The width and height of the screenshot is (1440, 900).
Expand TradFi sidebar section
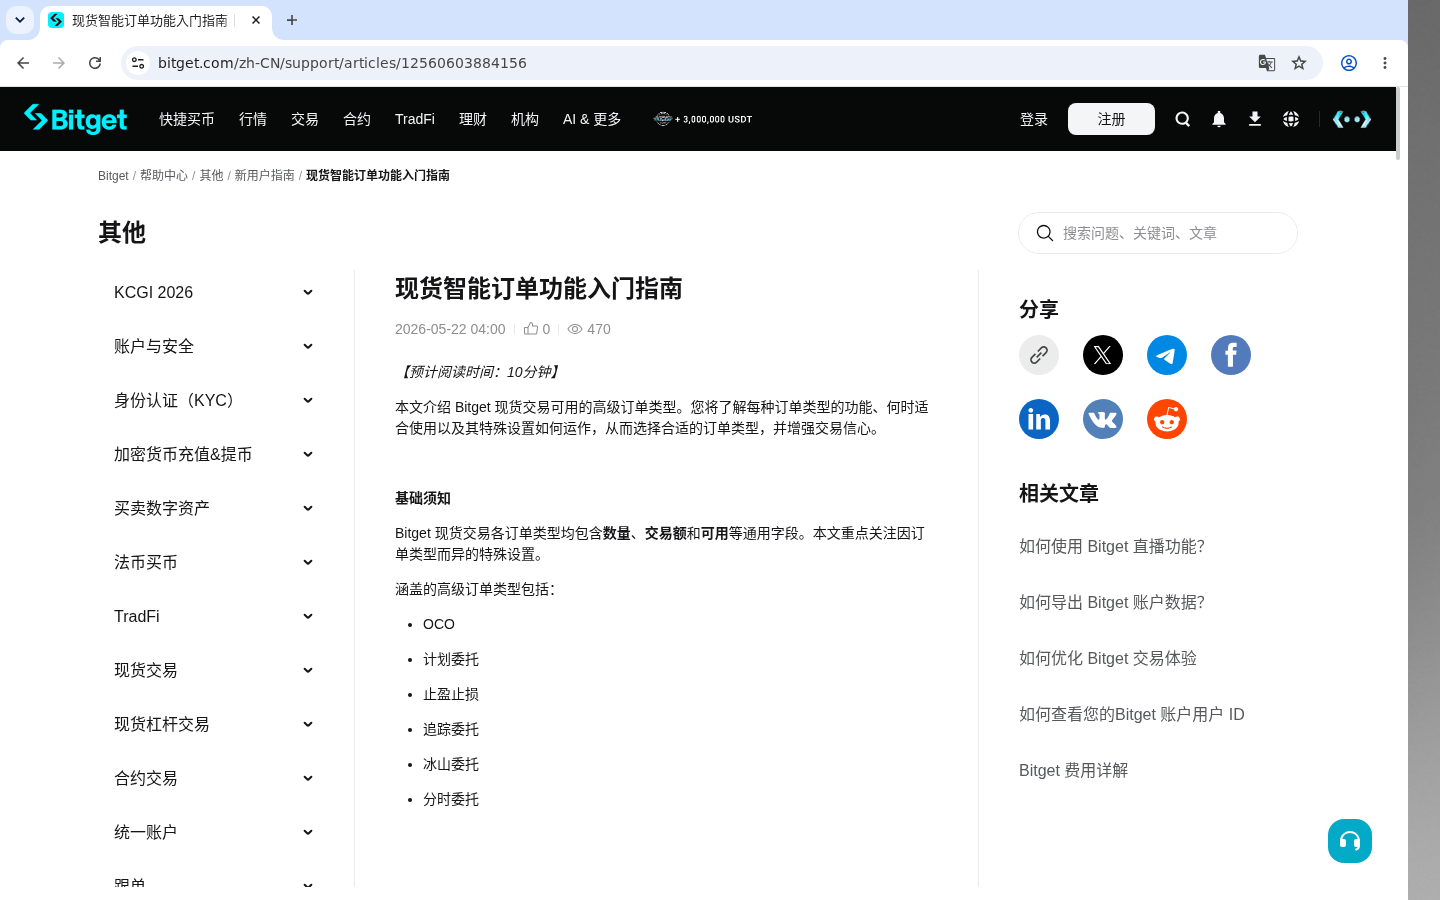214,616
